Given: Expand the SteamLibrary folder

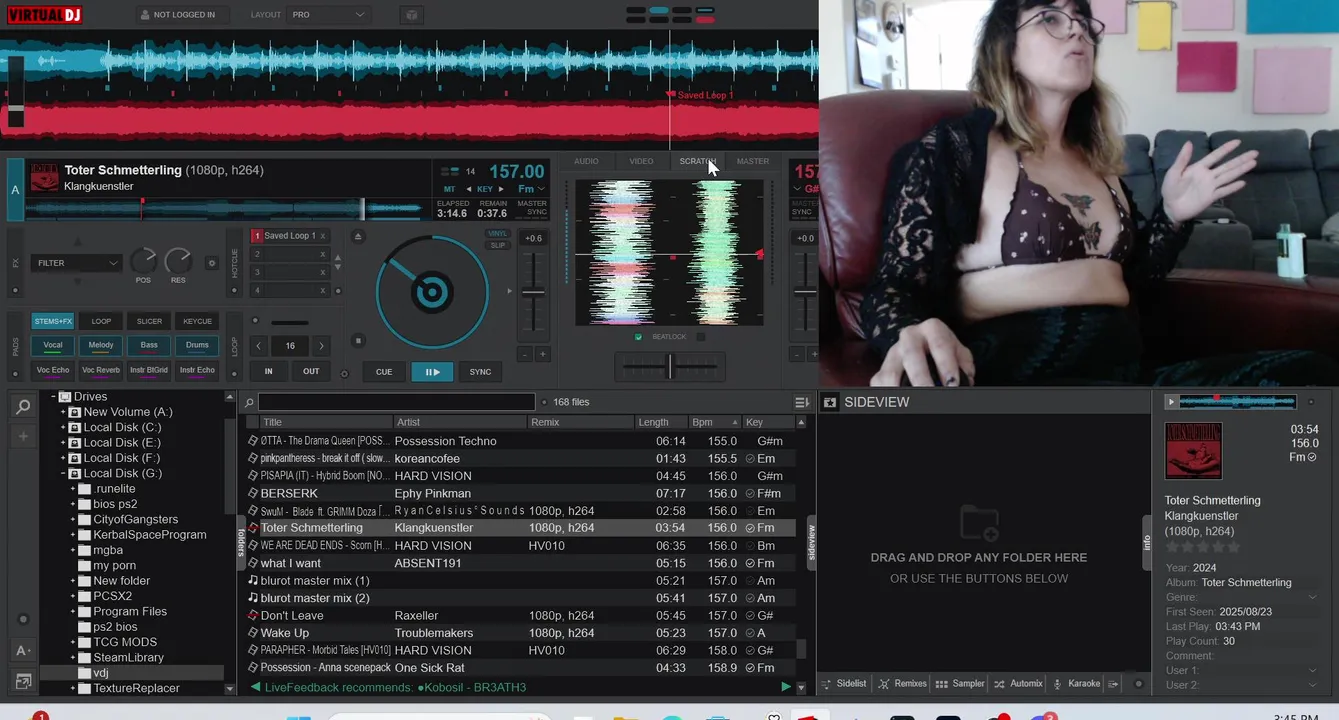Looking at the screenshot, I should [73, 657].
